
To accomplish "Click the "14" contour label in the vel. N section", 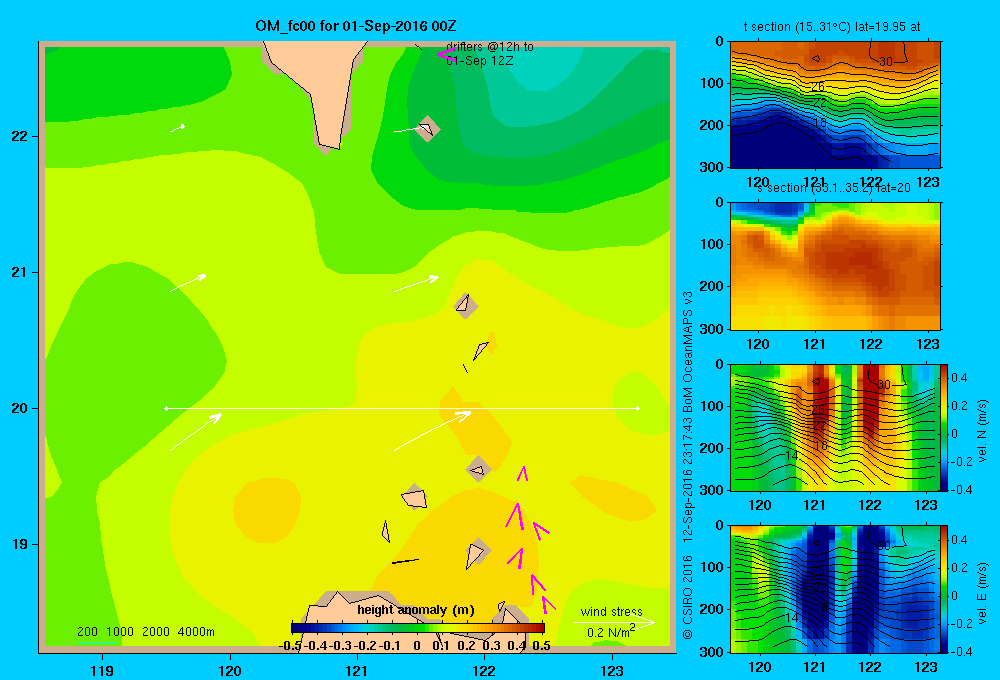I will (791, 455).
